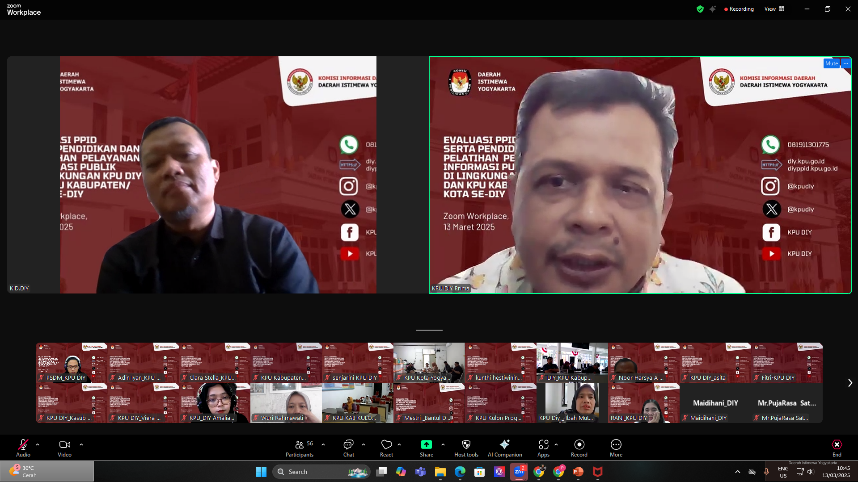Start screen sharing with the Share button
Viewport: 858px width, 482px height.
tap(426, 446)
